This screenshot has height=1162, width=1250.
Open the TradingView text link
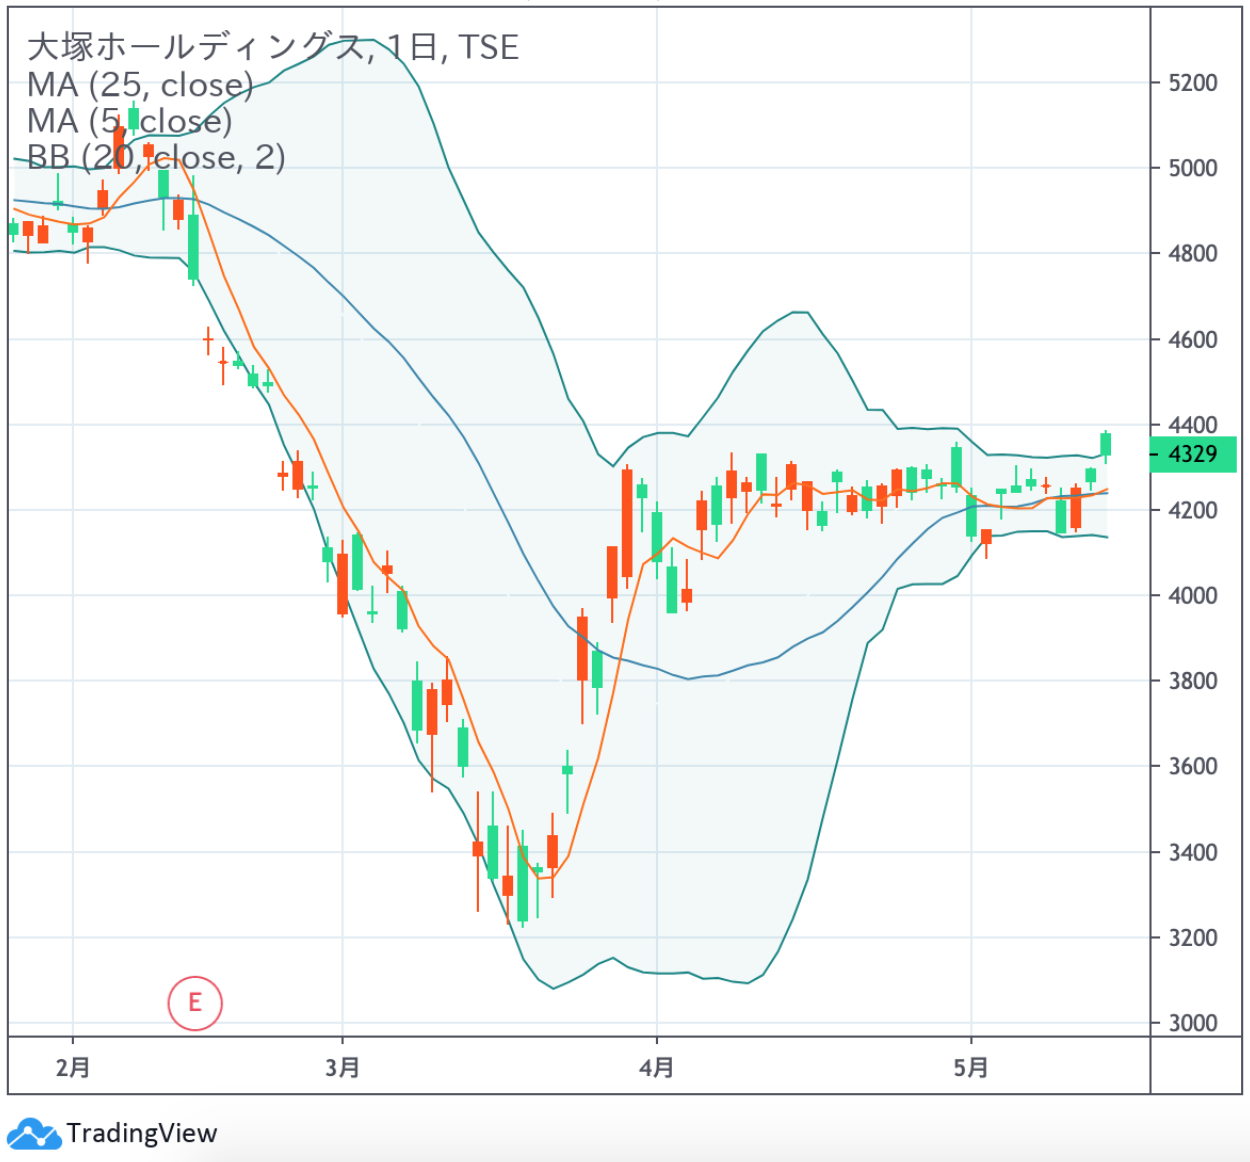coord(141,1133)
